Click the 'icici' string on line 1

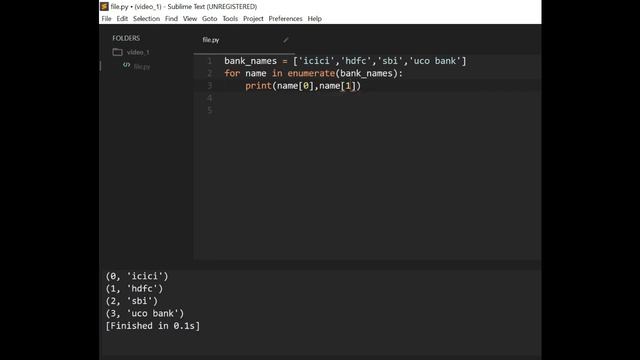316,61
